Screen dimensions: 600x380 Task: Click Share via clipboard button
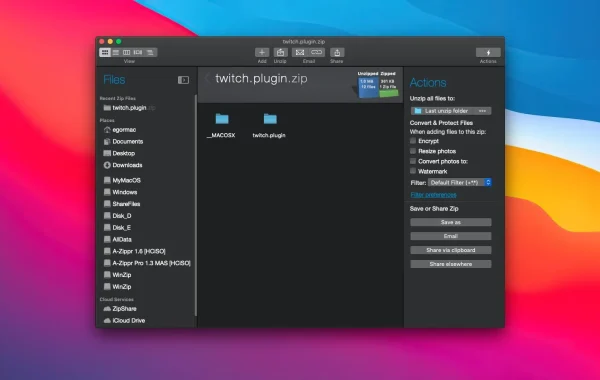point(451,250)
